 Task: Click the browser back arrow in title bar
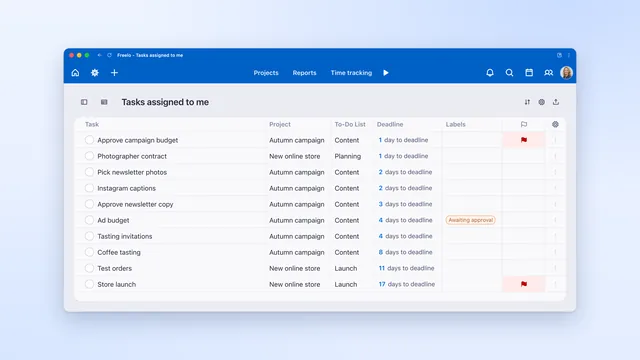point(100,55)
